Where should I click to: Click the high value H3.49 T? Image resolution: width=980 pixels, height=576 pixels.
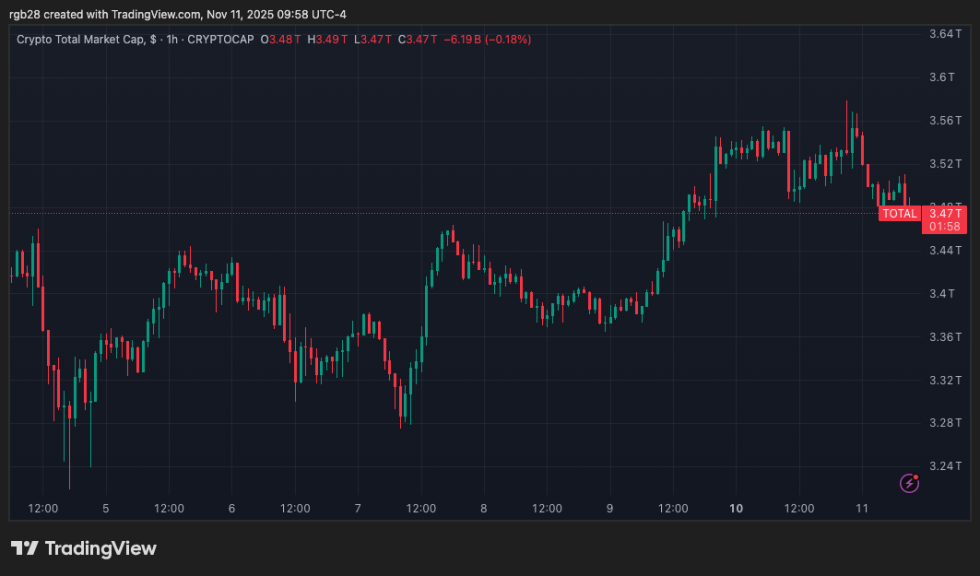329,39
